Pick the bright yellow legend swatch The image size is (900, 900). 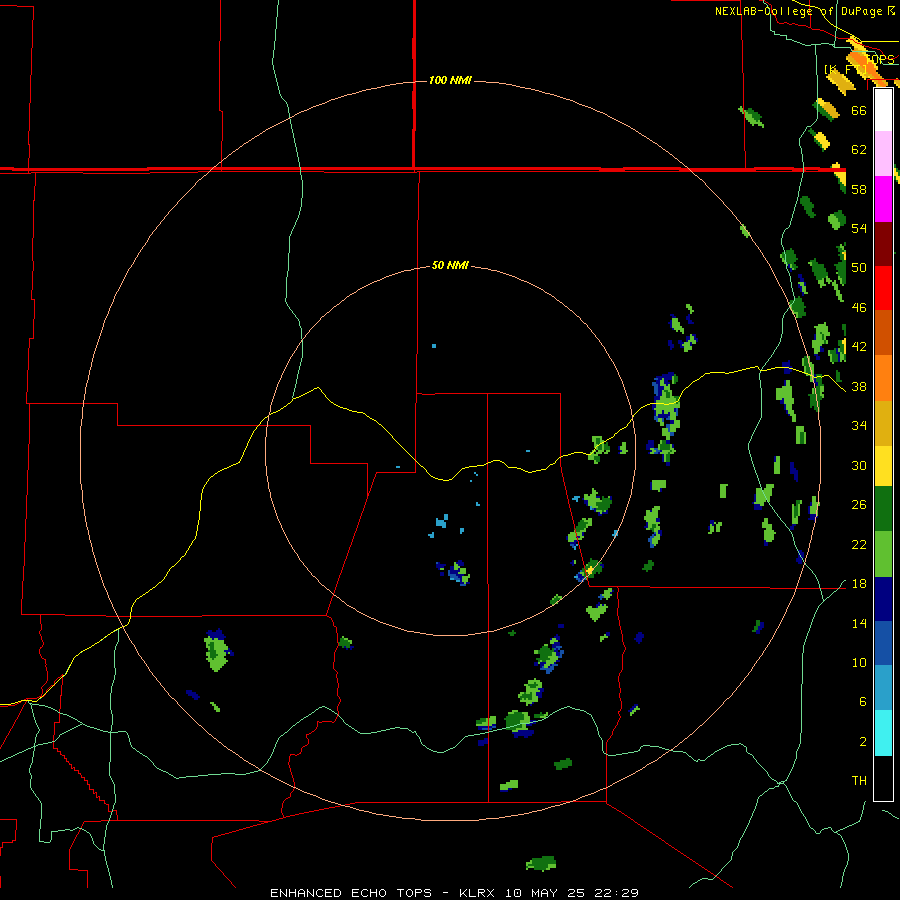tap(883, 466)
